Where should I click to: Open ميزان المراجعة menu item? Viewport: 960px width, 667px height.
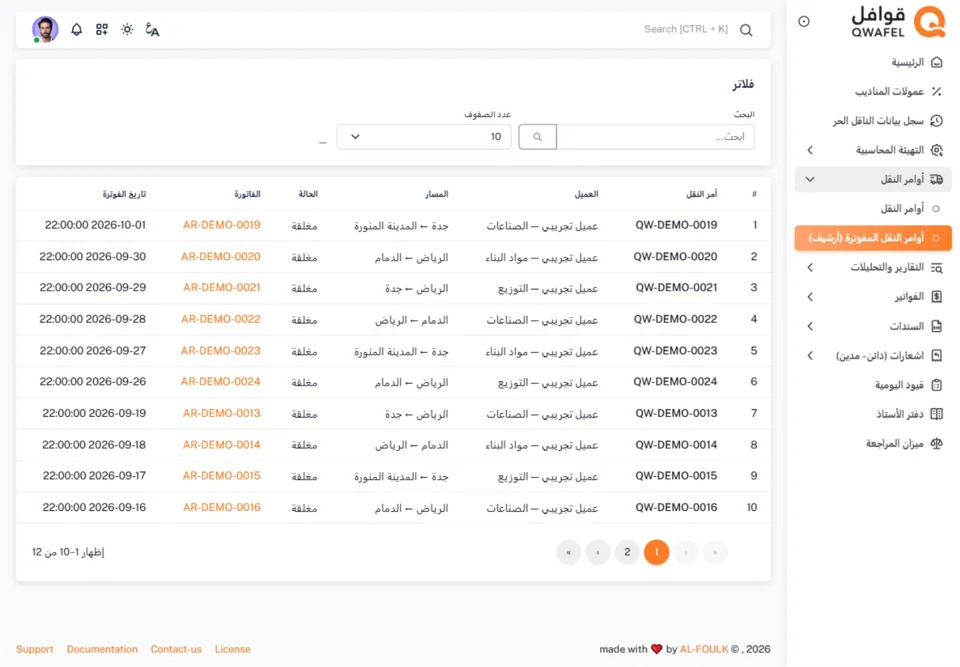(873, 443)
